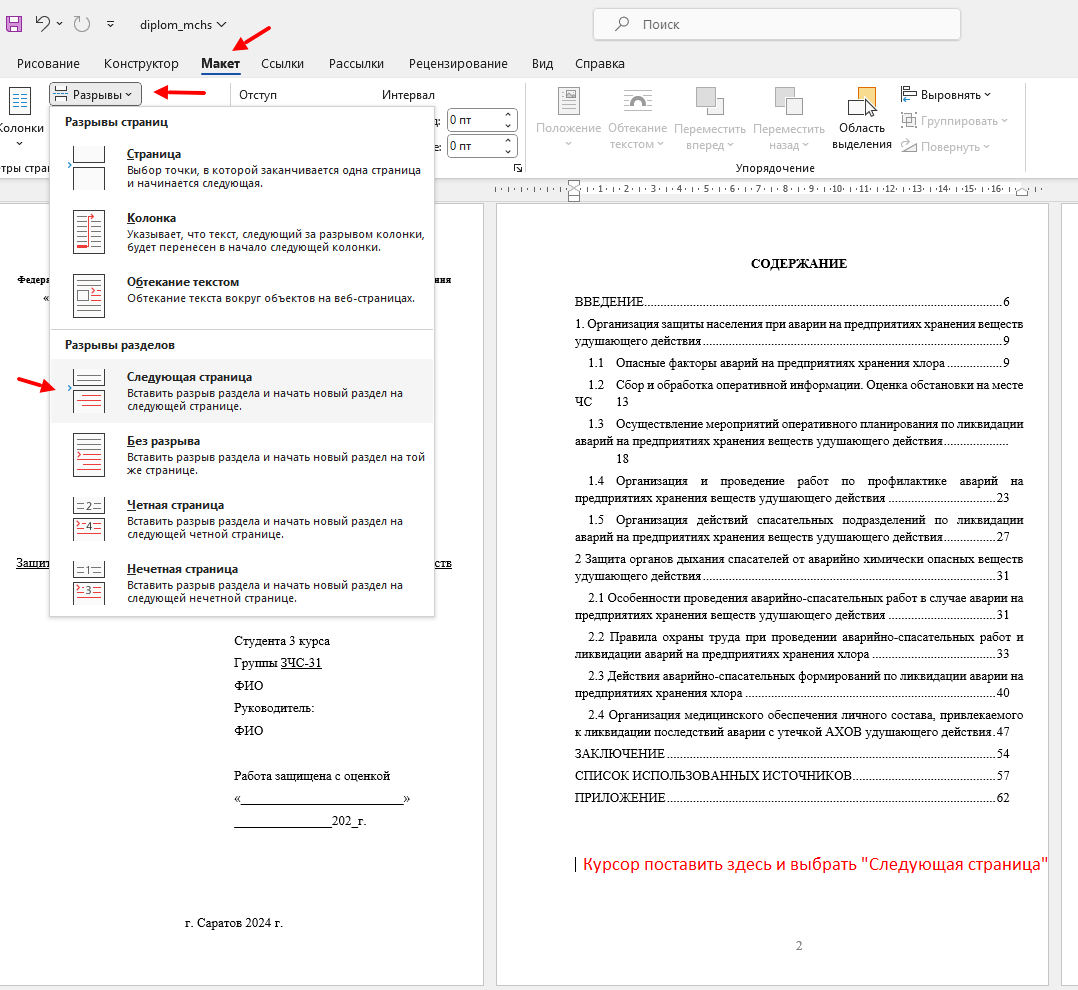Click the Без разрыва break icon
Image resolution: width=1078 pixels, height=990 pixels.
point(89,454)
